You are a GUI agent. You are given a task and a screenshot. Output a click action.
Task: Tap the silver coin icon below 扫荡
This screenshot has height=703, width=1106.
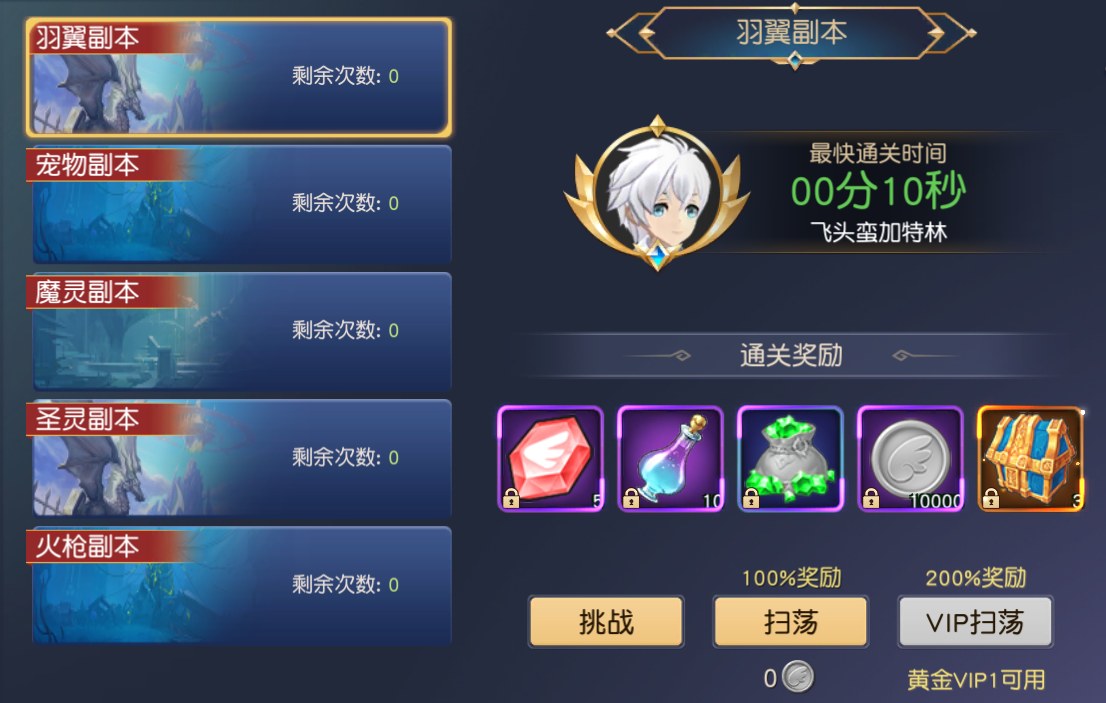798,678
